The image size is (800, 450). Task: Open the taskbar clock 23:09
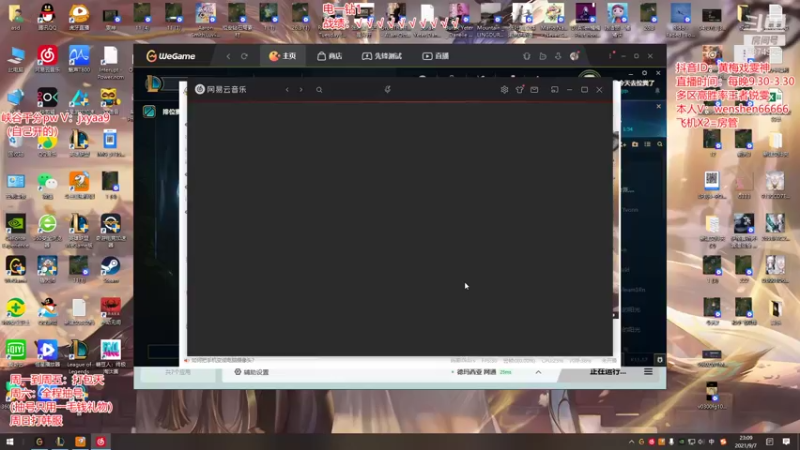click(x=746, y=442)
